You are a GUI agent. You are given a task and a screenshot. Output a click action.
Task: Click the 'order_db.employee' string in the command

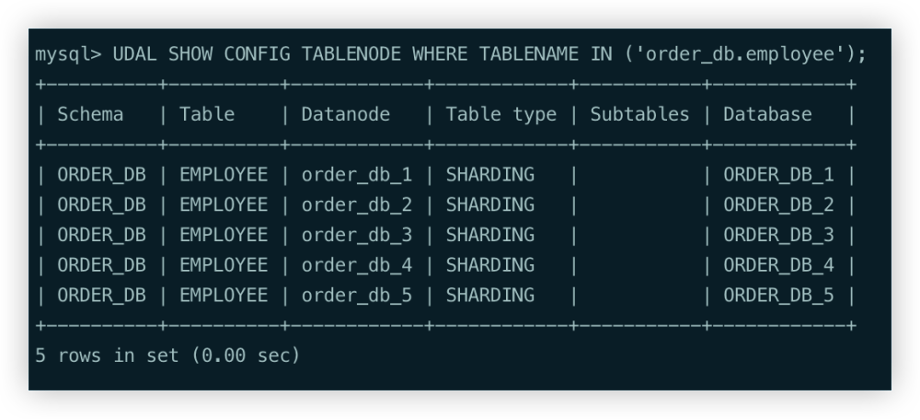pyautogui.click(x=738, y=54)
